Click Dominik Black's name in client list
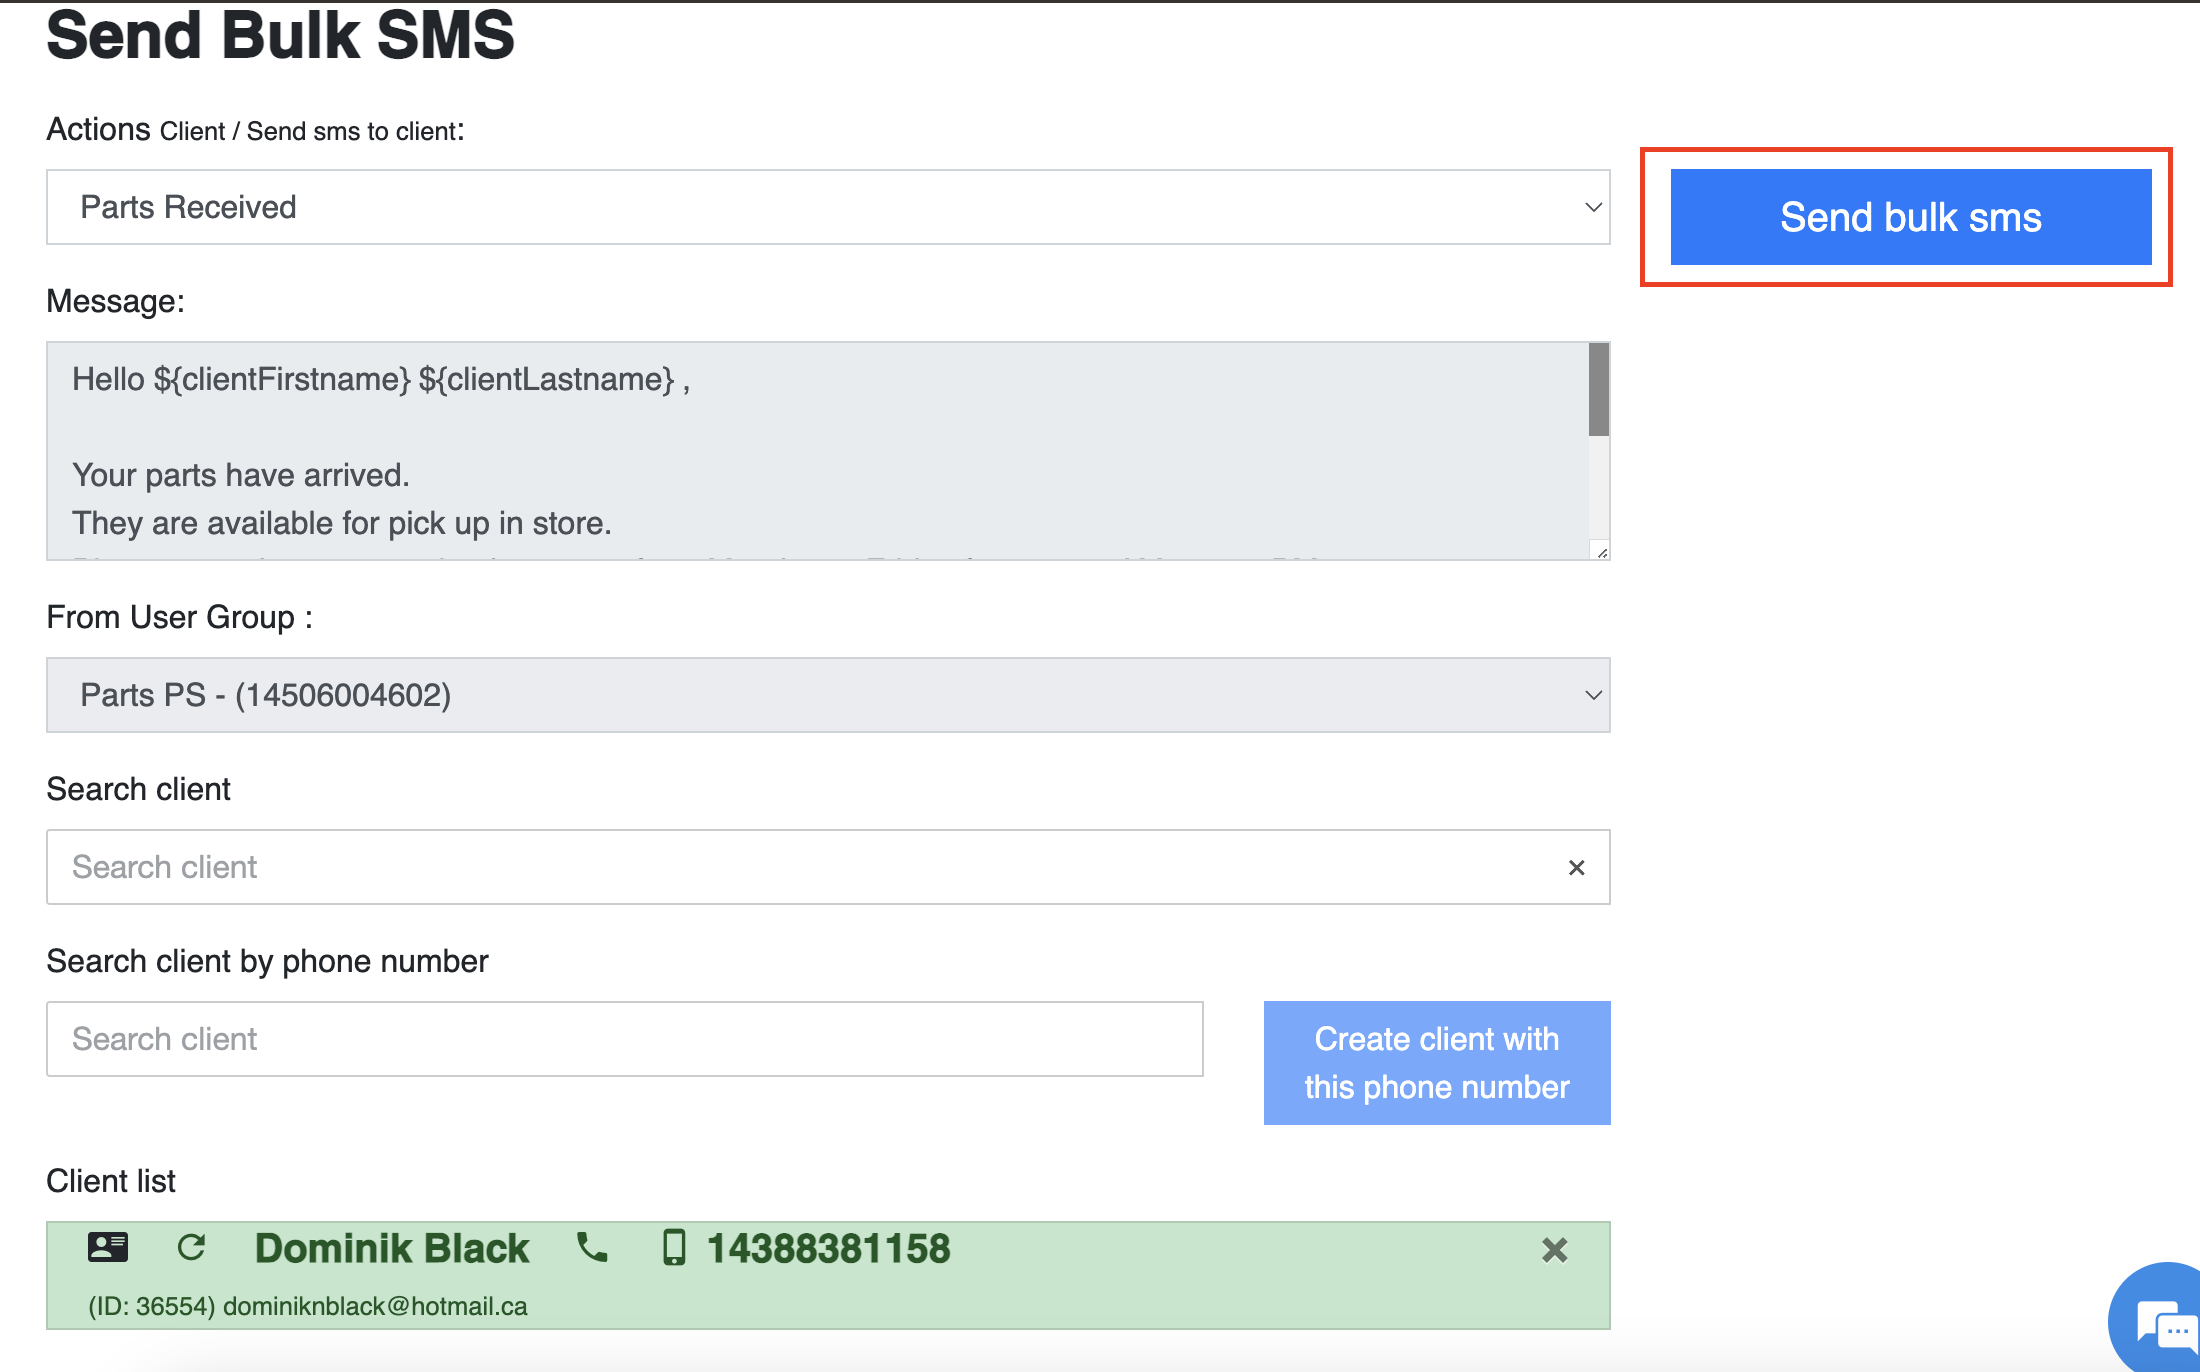 392,1248
